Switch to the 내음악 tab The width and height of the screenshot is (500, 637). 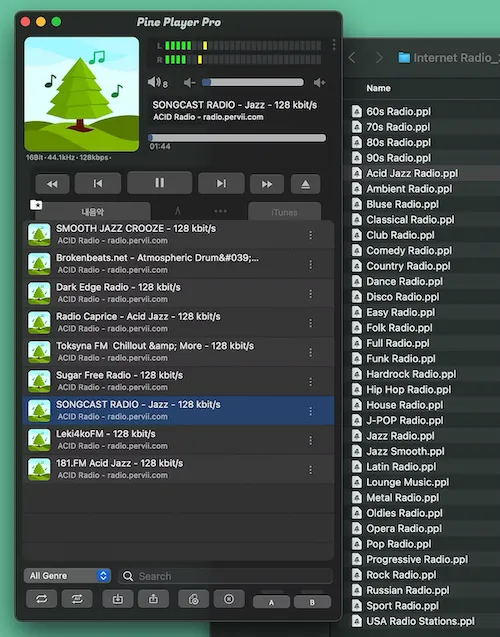click(93, 212)
